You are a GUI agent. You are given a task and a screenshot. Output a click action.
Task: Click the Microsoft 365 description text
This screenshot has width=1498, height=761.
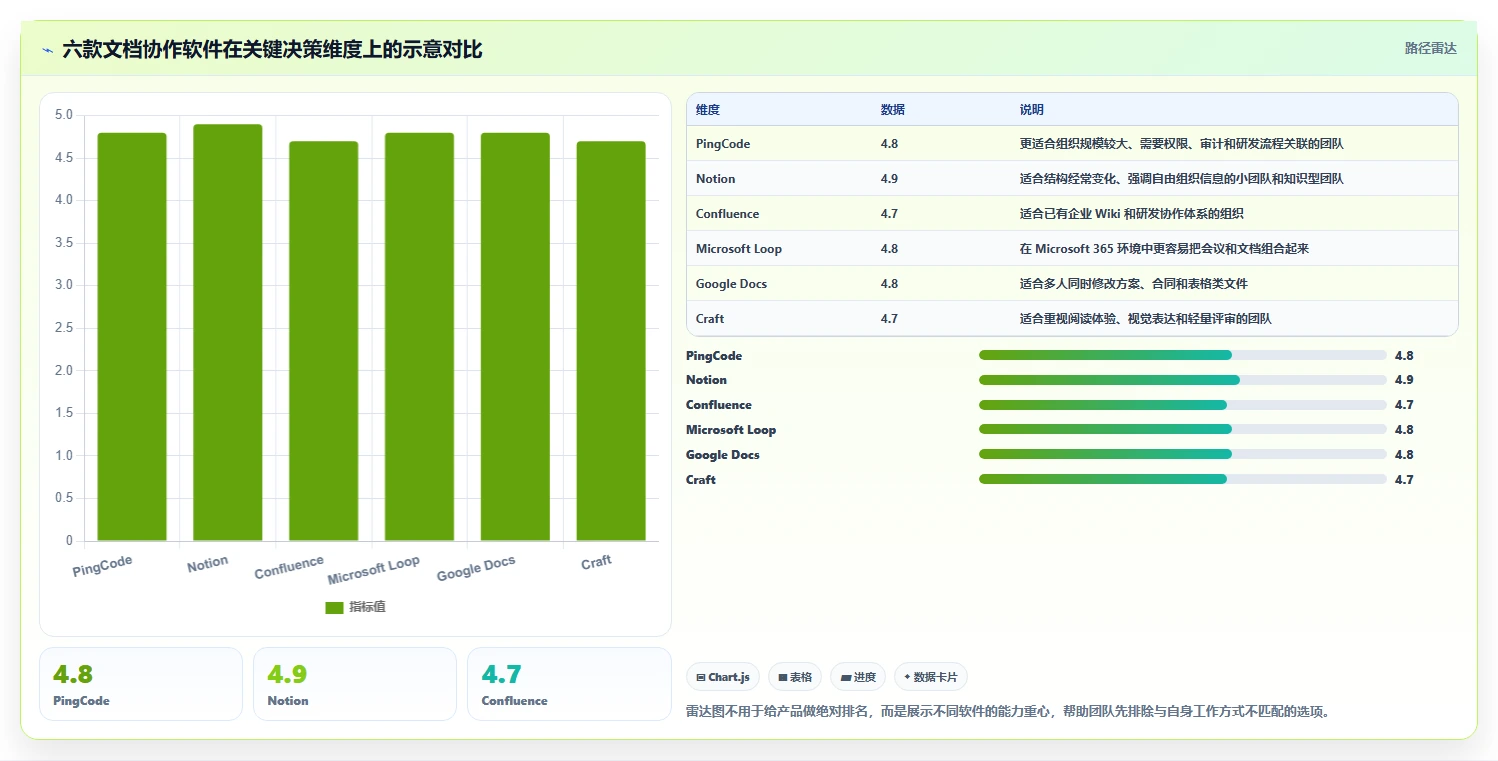[1164, 249]
